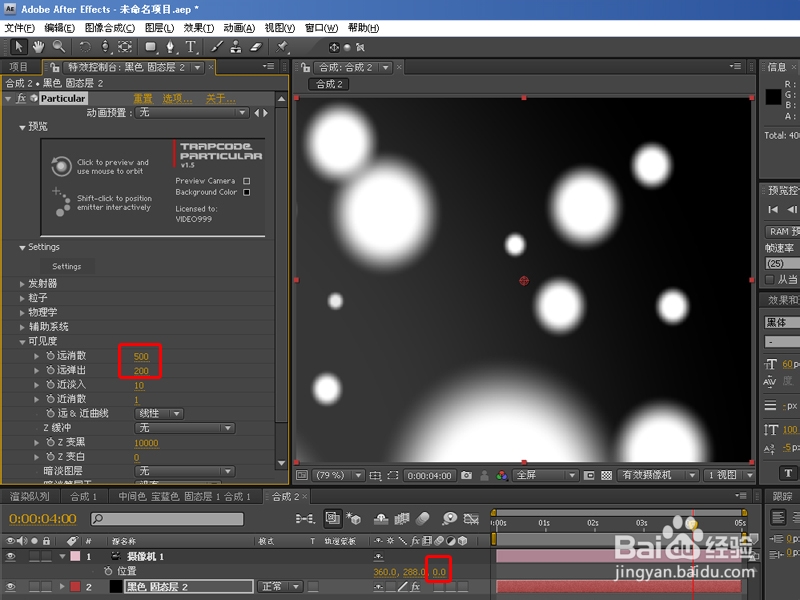Image resolution: width=800 pixels, height=600 pixels.
Task: Hide the 黑色 固态层 2 layer eye
Action: click(x=10, y=587)
